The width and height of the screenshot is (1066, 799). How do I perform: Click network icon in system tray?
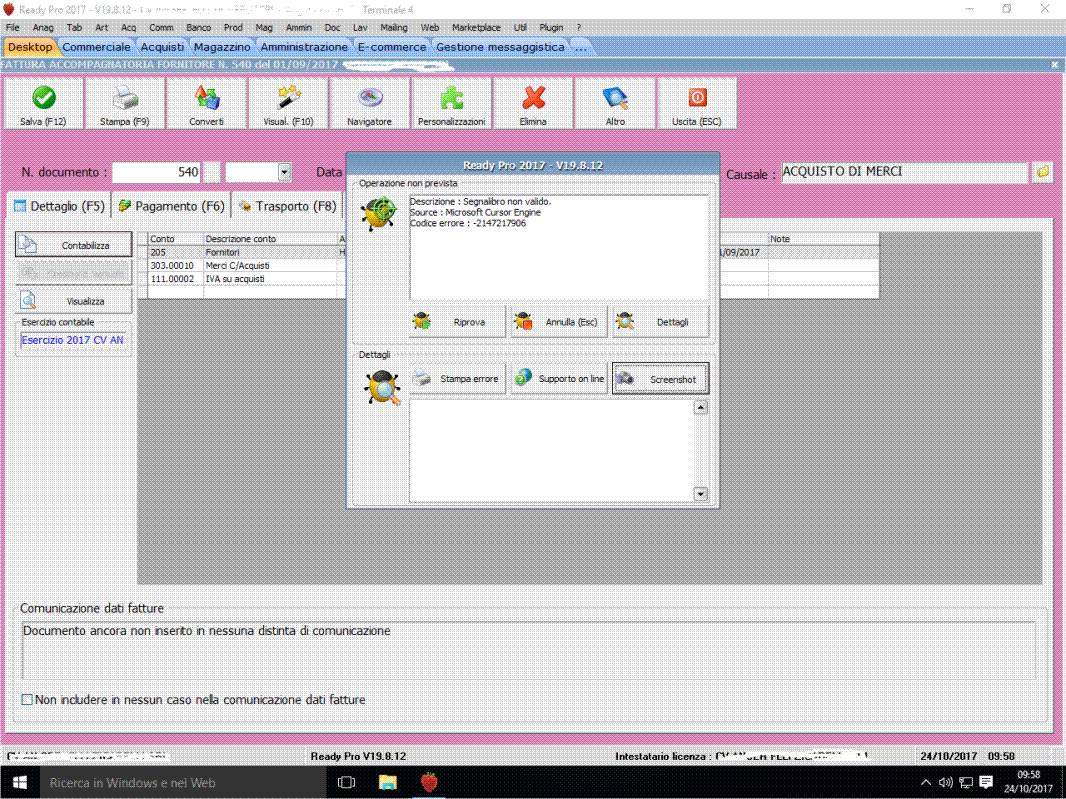tap(965, 782)
